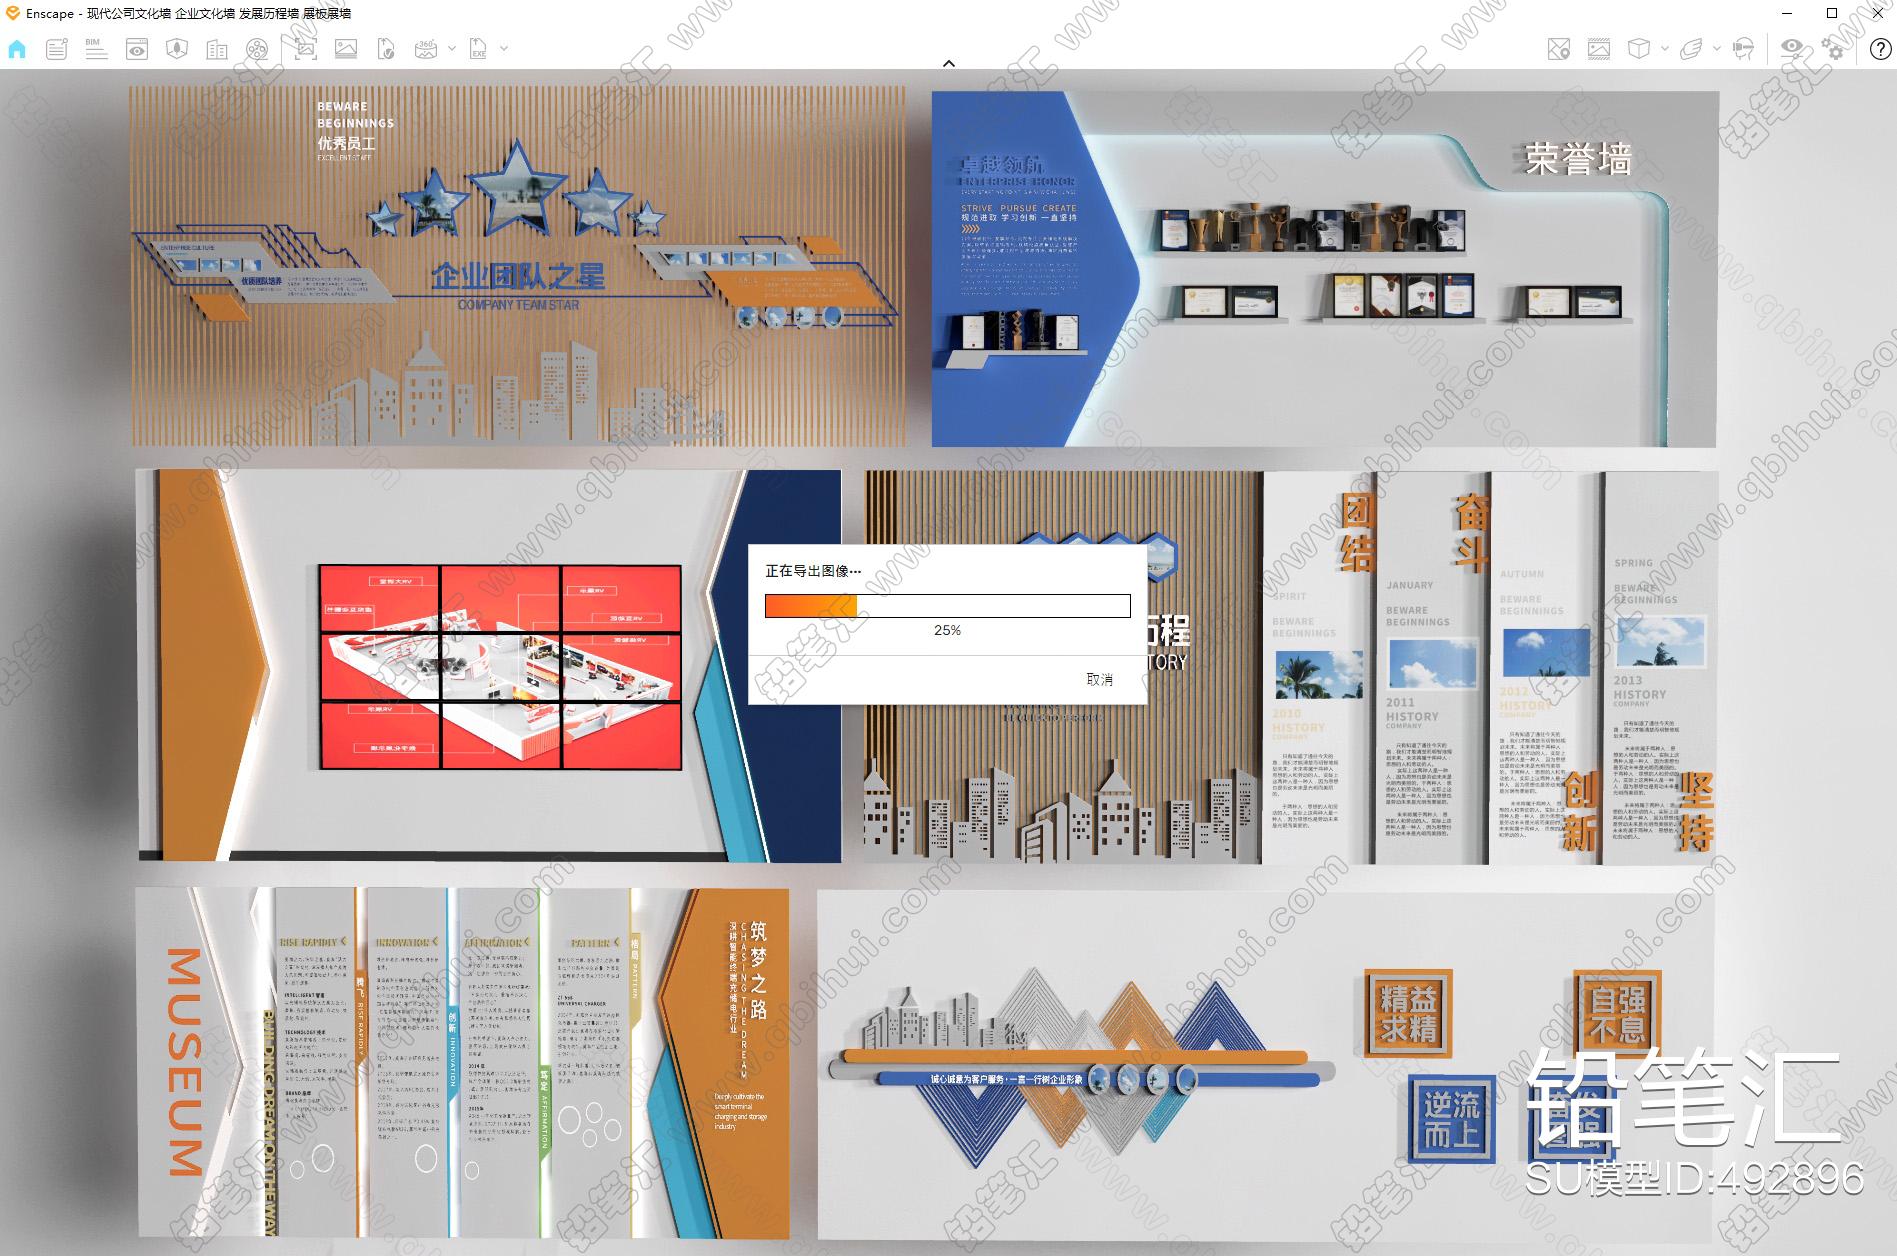The height and width of the screenshot is (1256, 1897).
Task: Open the Help question mark icon
Action: click(x=1880, y=48)
